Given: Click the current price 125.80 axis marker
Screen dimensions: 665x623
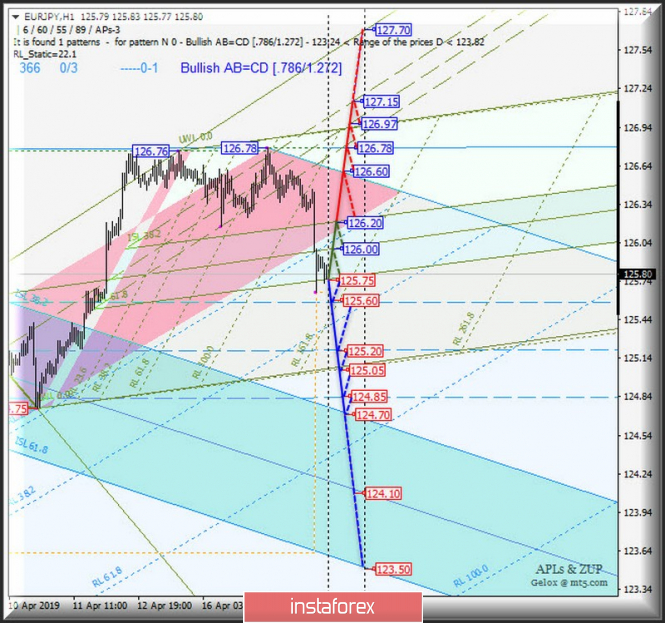Looking at the screenshot, I should 637,274.
